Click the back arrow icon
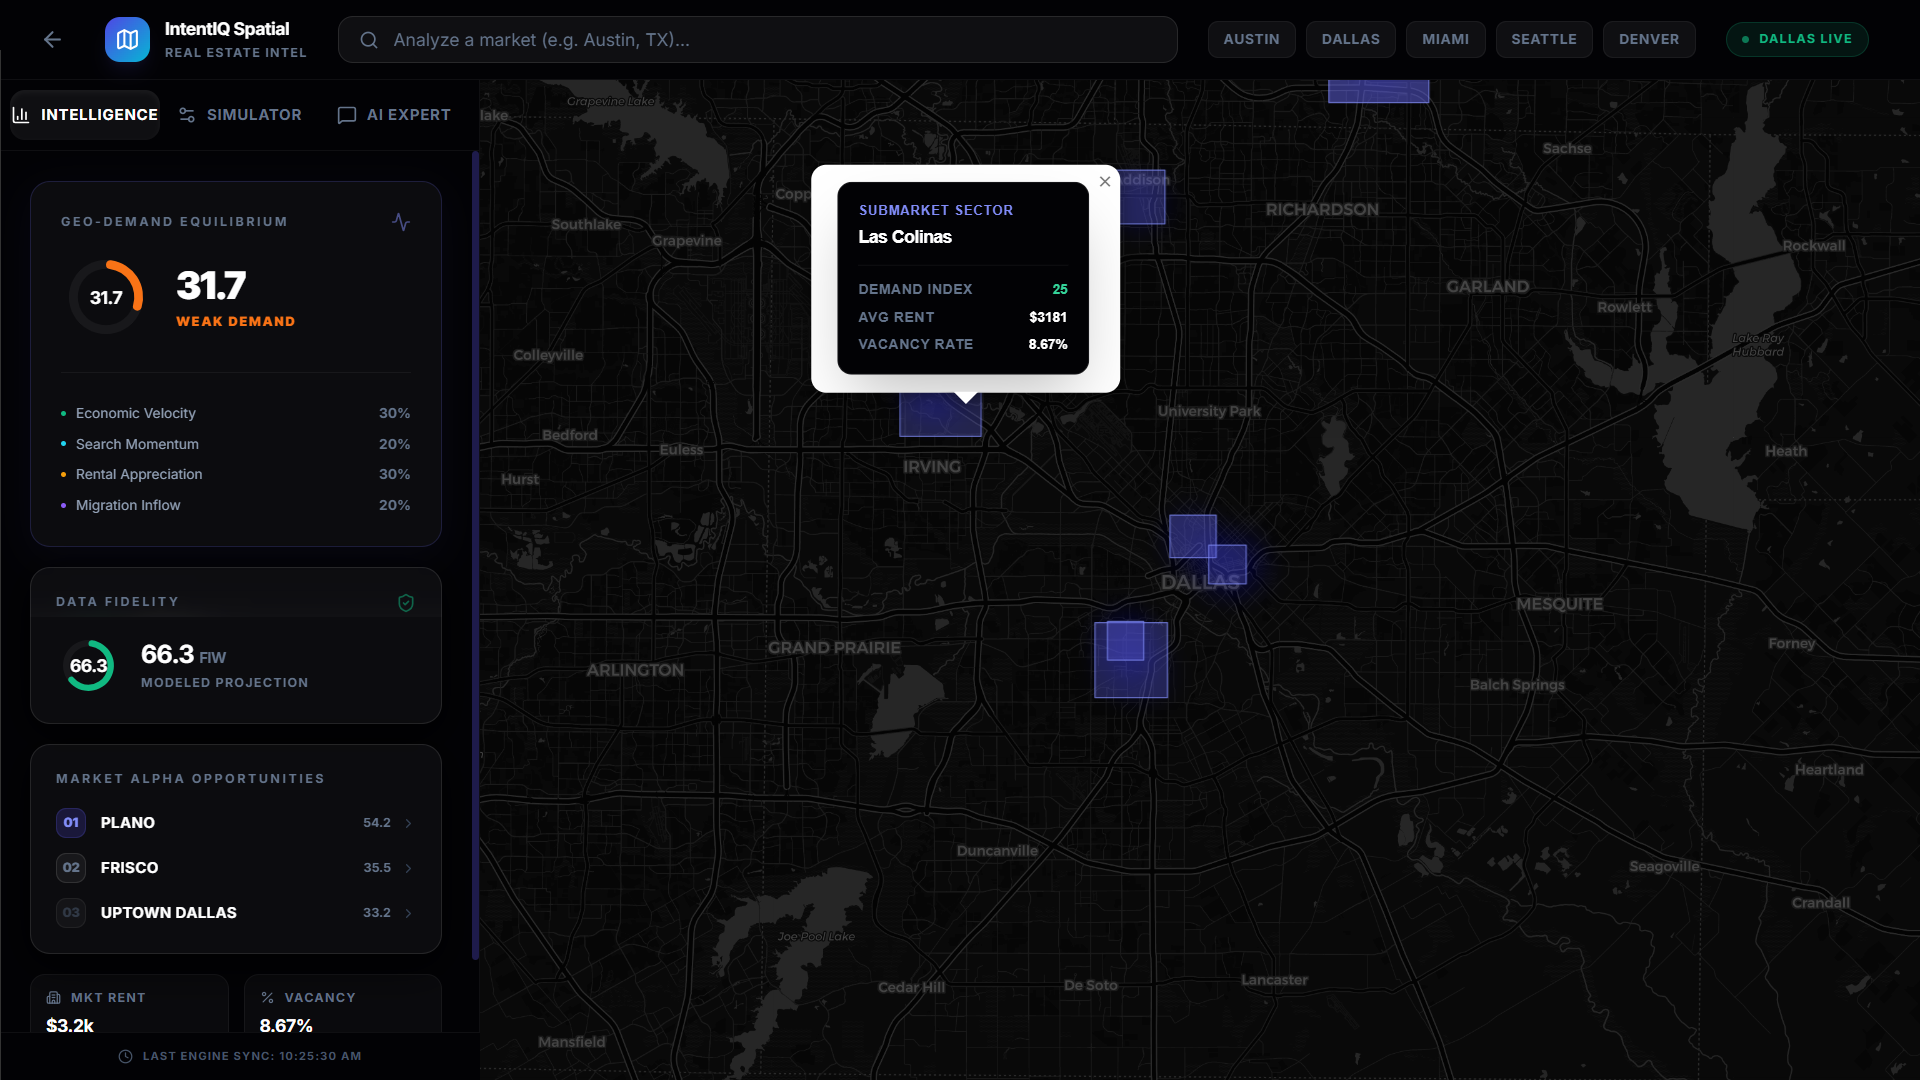Image resolution: width=1920 pixels, height=1080 pixels. 52,39
